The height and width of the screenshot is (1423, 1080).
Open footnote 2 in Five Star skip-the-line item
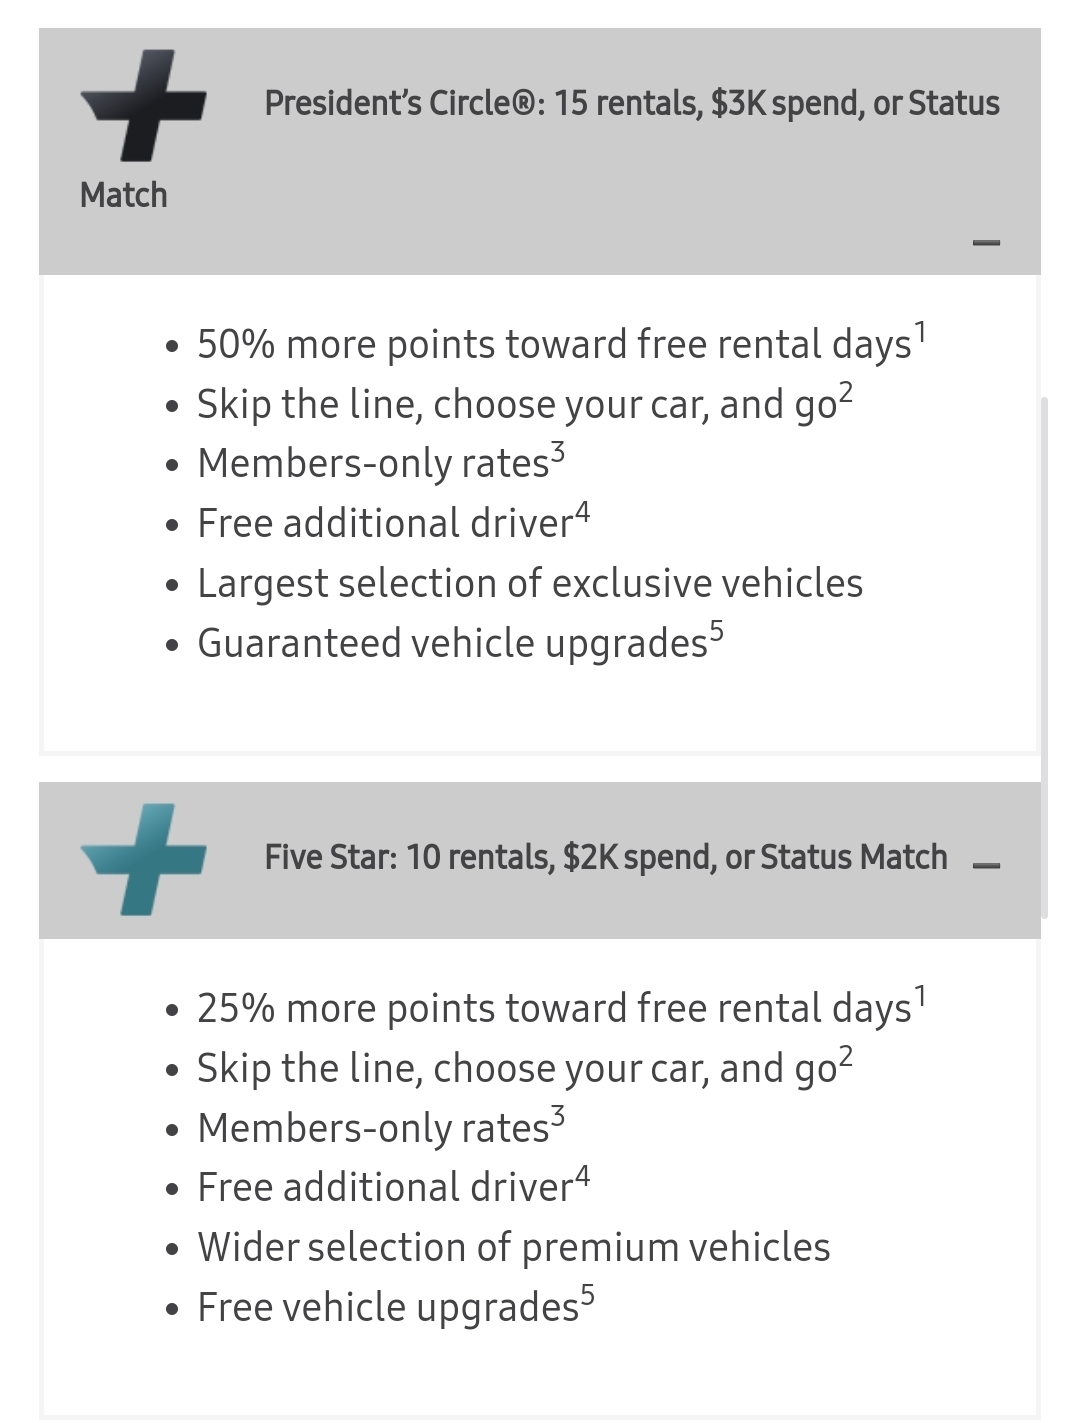(x=846, y=1056)
